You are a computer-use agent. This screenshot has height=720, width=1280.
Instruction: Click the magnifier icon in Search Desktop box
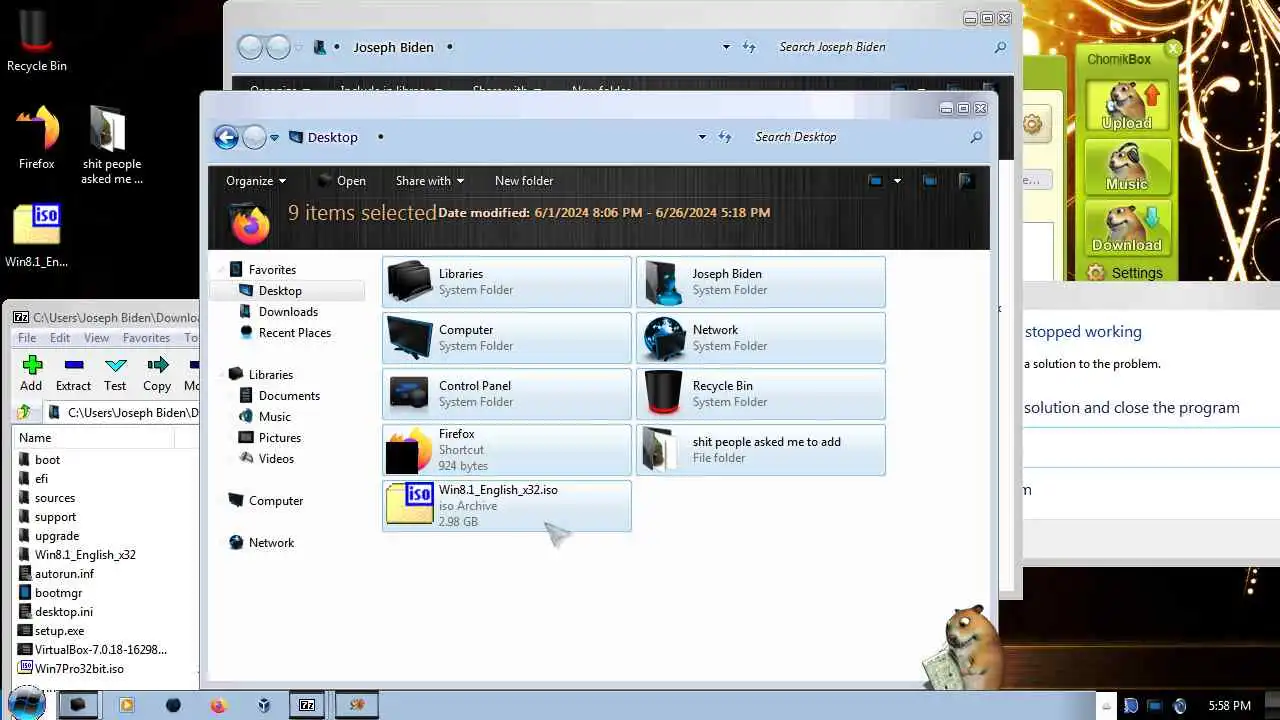976,137
